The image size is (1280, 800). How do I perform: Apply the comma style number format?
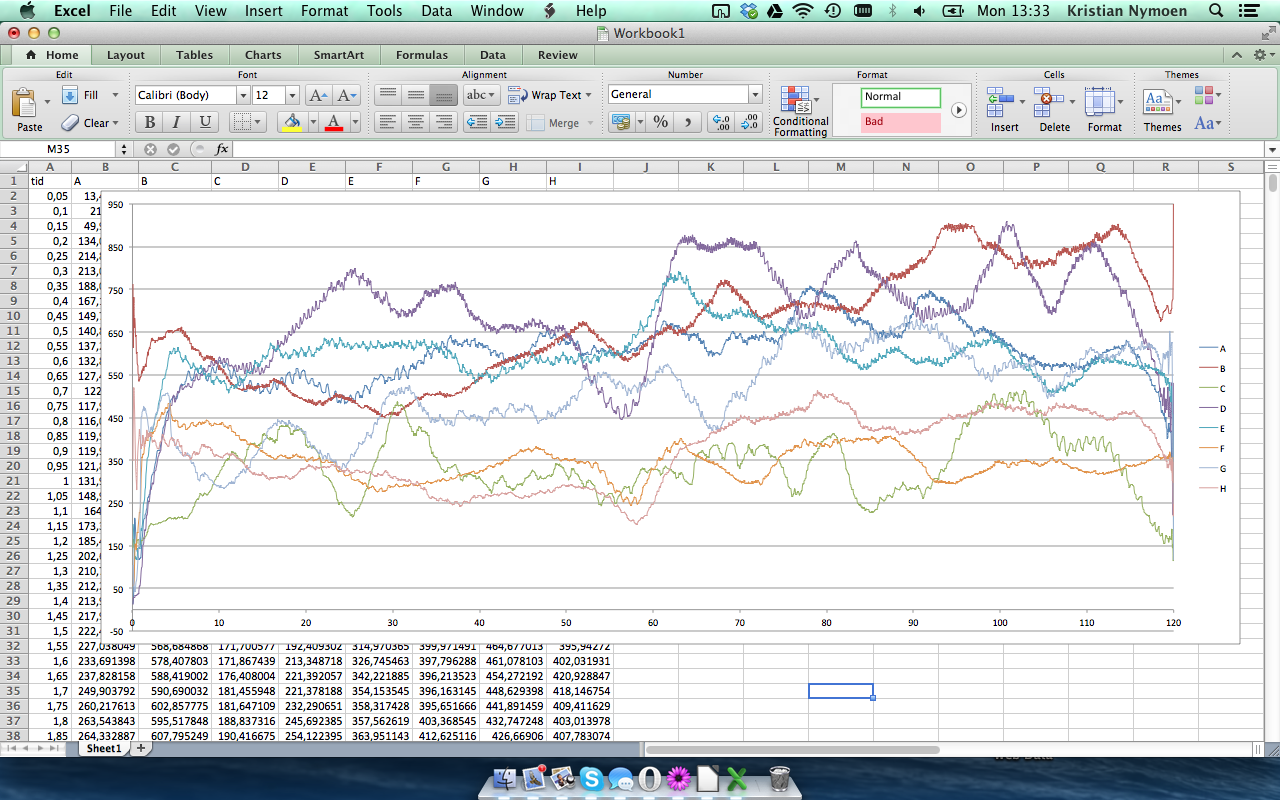687,122
